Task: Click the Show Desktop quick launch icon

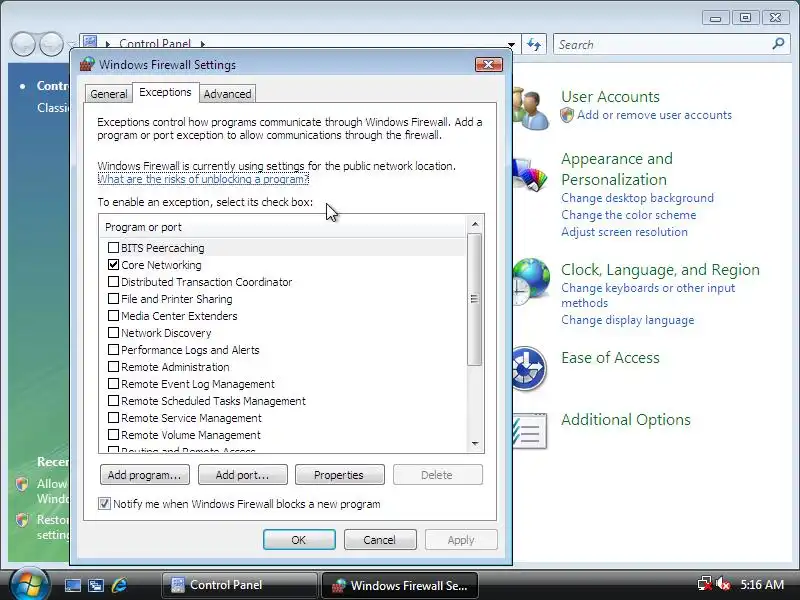Action: tap(72, 585)
